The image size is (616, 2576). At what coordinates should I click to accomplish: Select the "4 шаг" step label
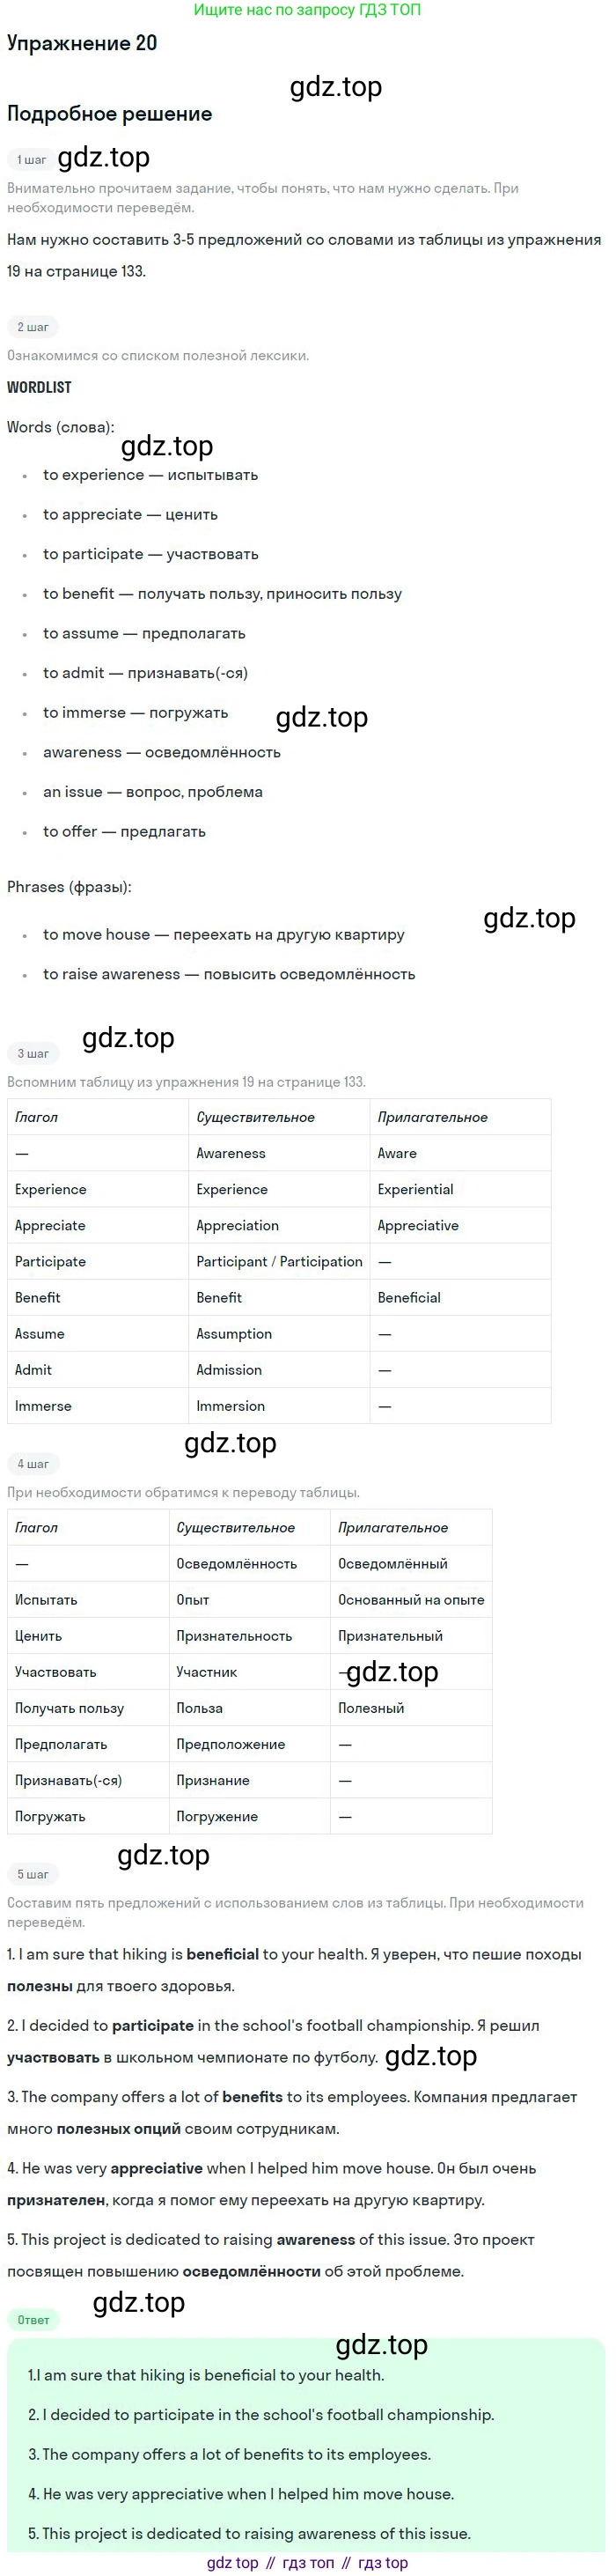click(x=33, y=1463)
